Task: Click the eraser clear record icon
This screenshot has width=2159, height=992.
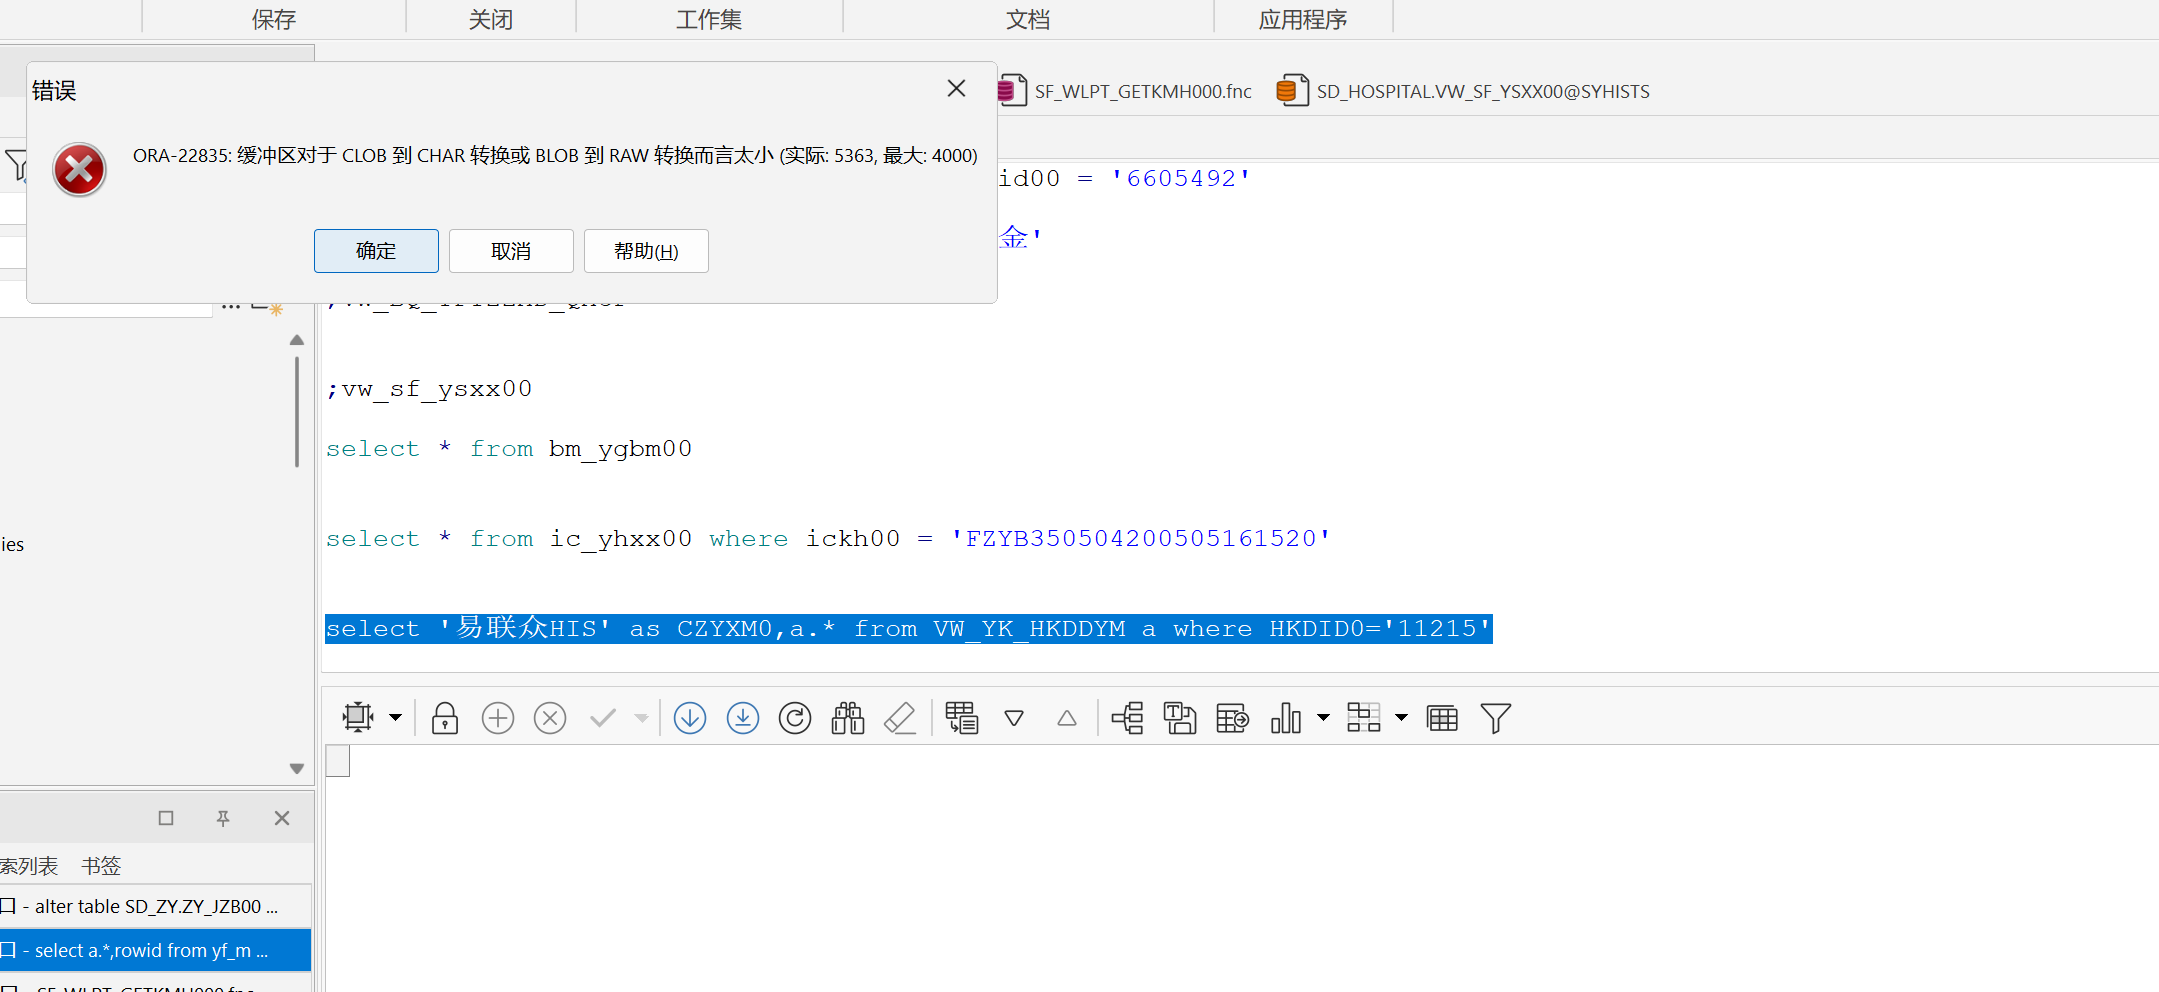Action: (900, 718)
